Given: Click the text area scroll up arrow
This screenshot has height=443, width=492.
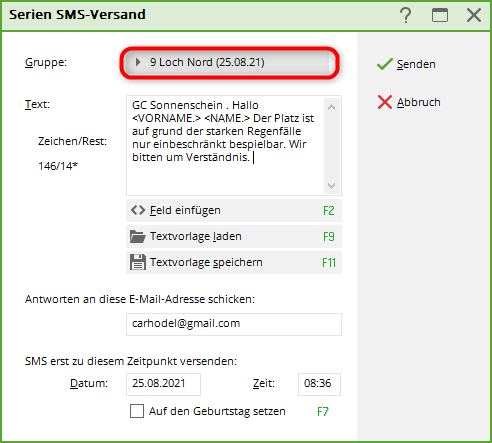Looking at the screenshot, I should click(331, 107).
